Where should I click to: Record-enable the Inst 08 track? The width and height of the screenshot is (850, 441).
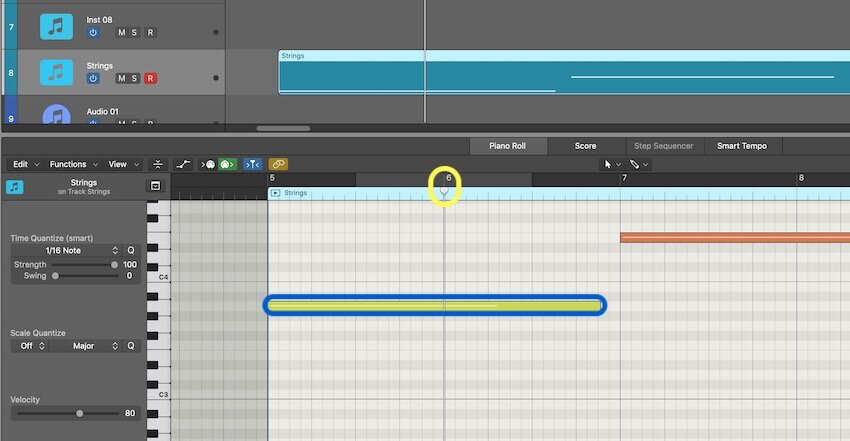coord(150,33)
